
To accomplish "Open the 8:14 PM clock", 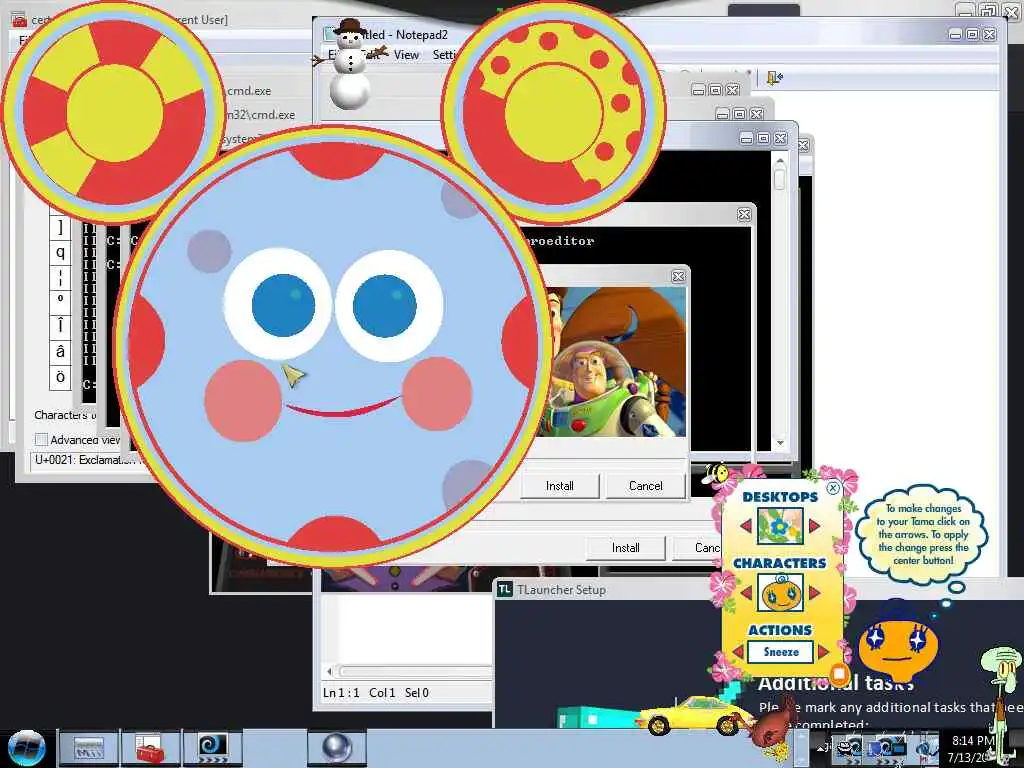I will [x=973, y=748].
